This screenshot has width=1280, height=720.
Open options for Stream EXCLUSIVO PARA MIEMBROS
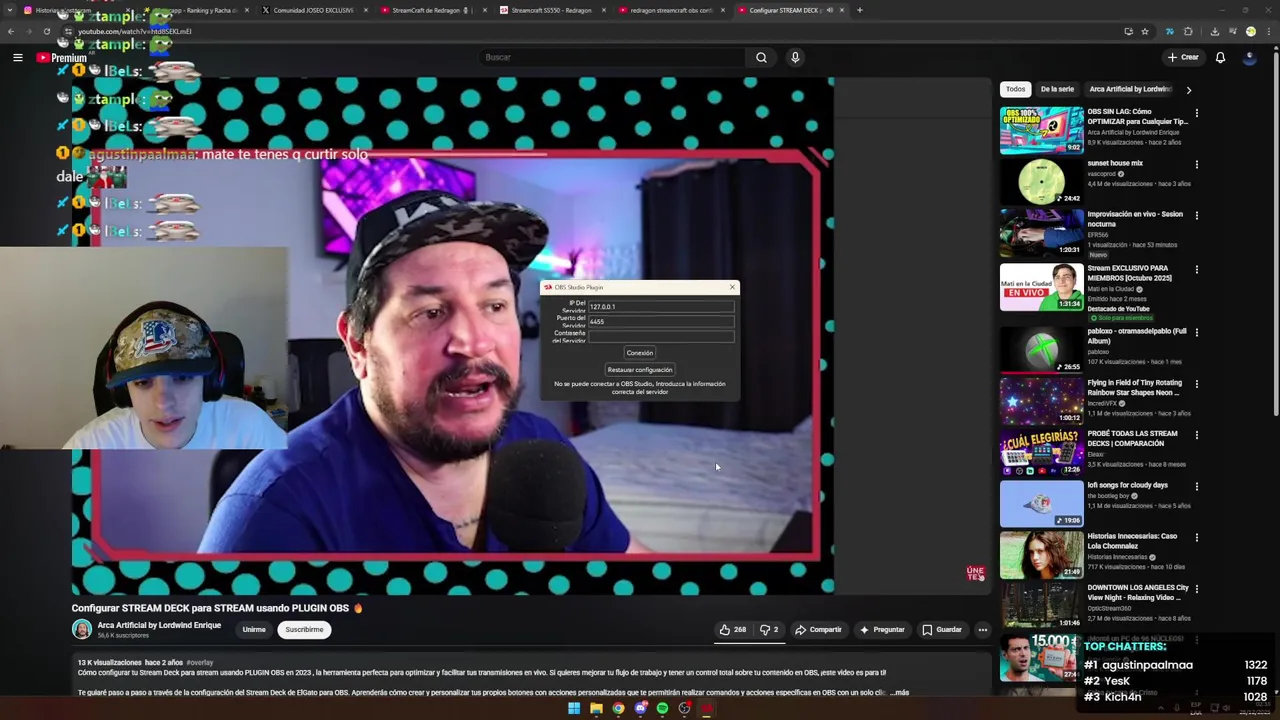(1196, 270)
